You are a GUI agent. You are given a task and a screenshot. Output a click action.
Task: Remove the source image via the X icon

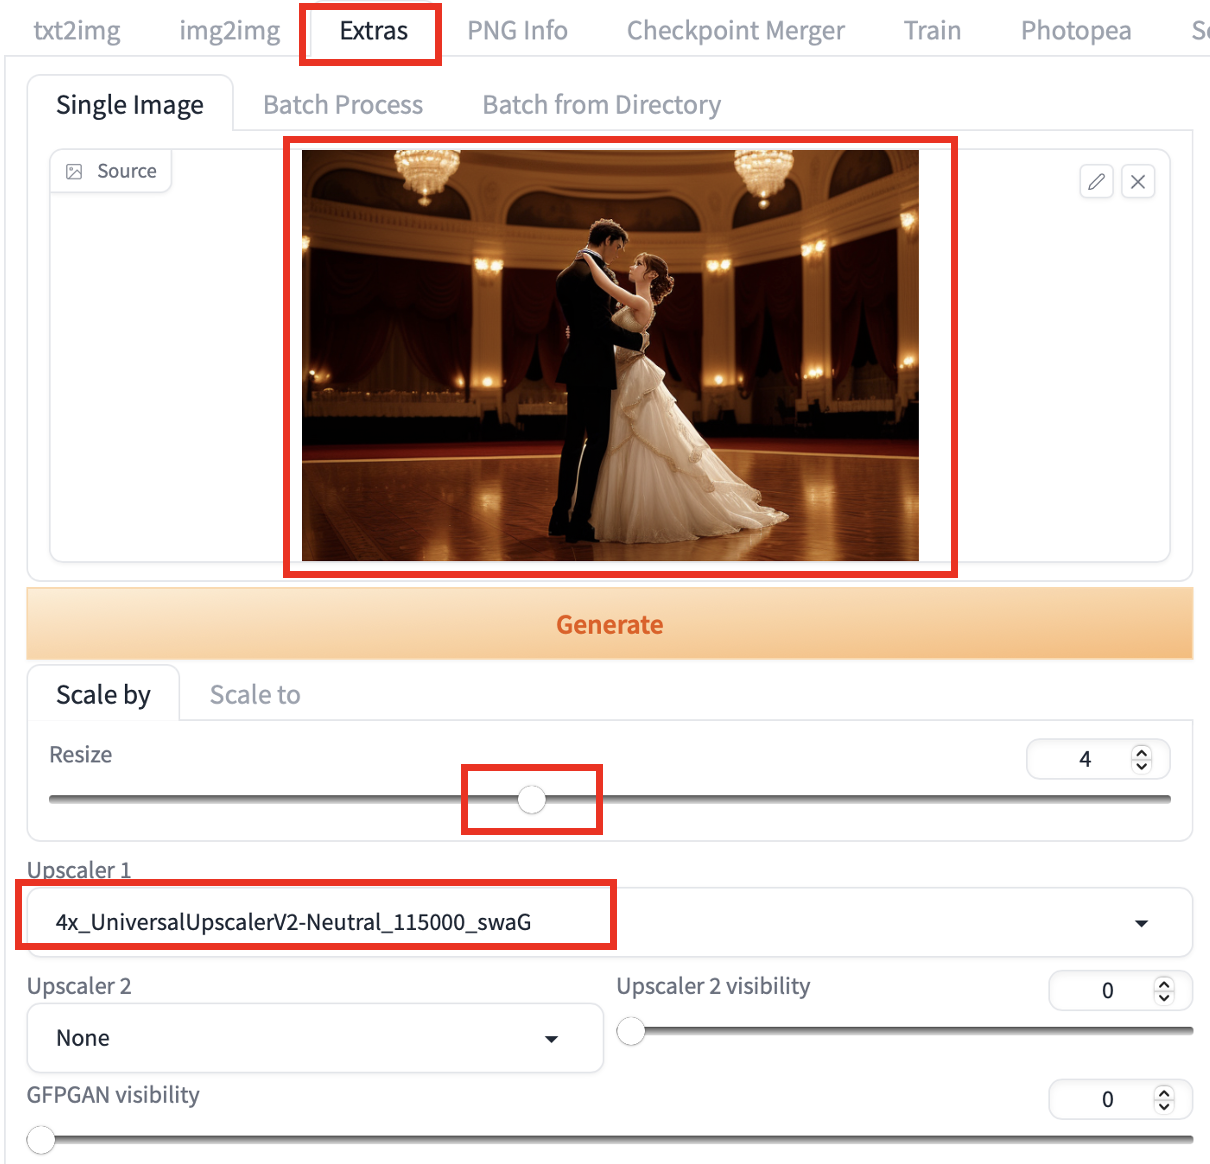(1138, 181)
